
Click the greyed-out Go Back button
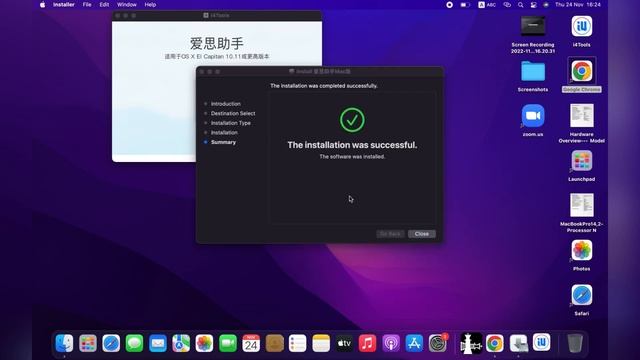pyautogui.click(x=390, y=234)
